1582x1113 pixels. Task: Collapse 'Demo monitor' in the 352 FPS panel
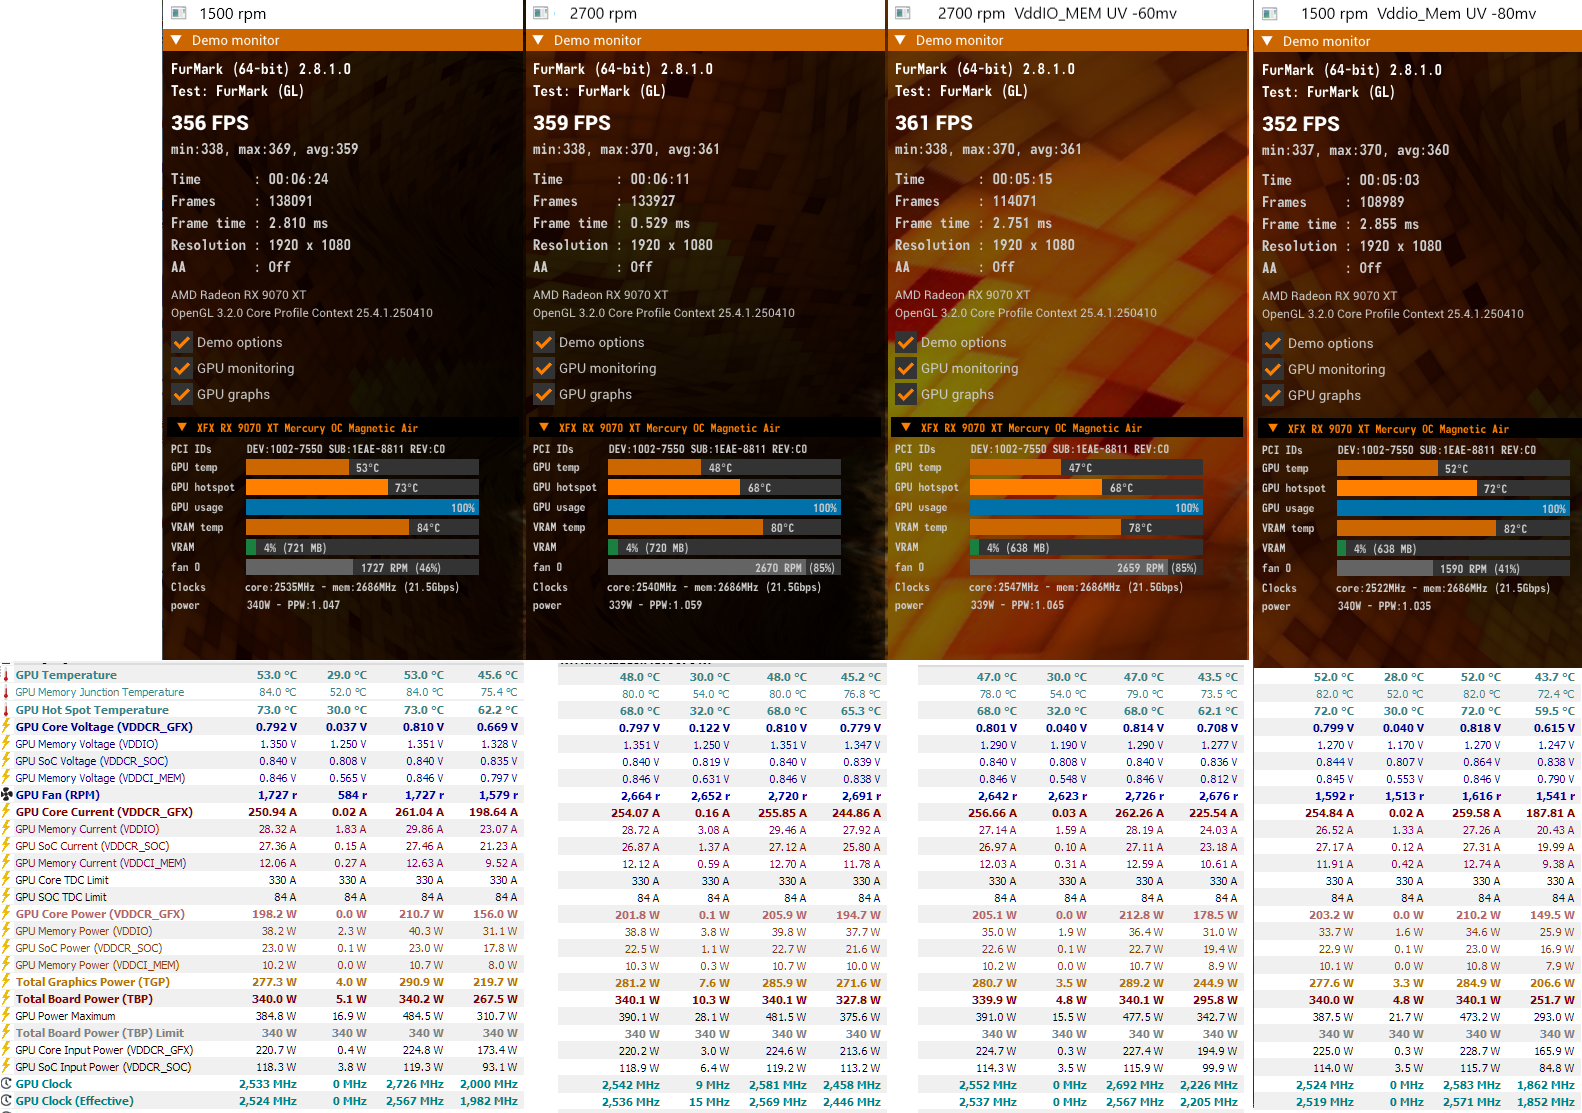click(x=1267, y=41)
